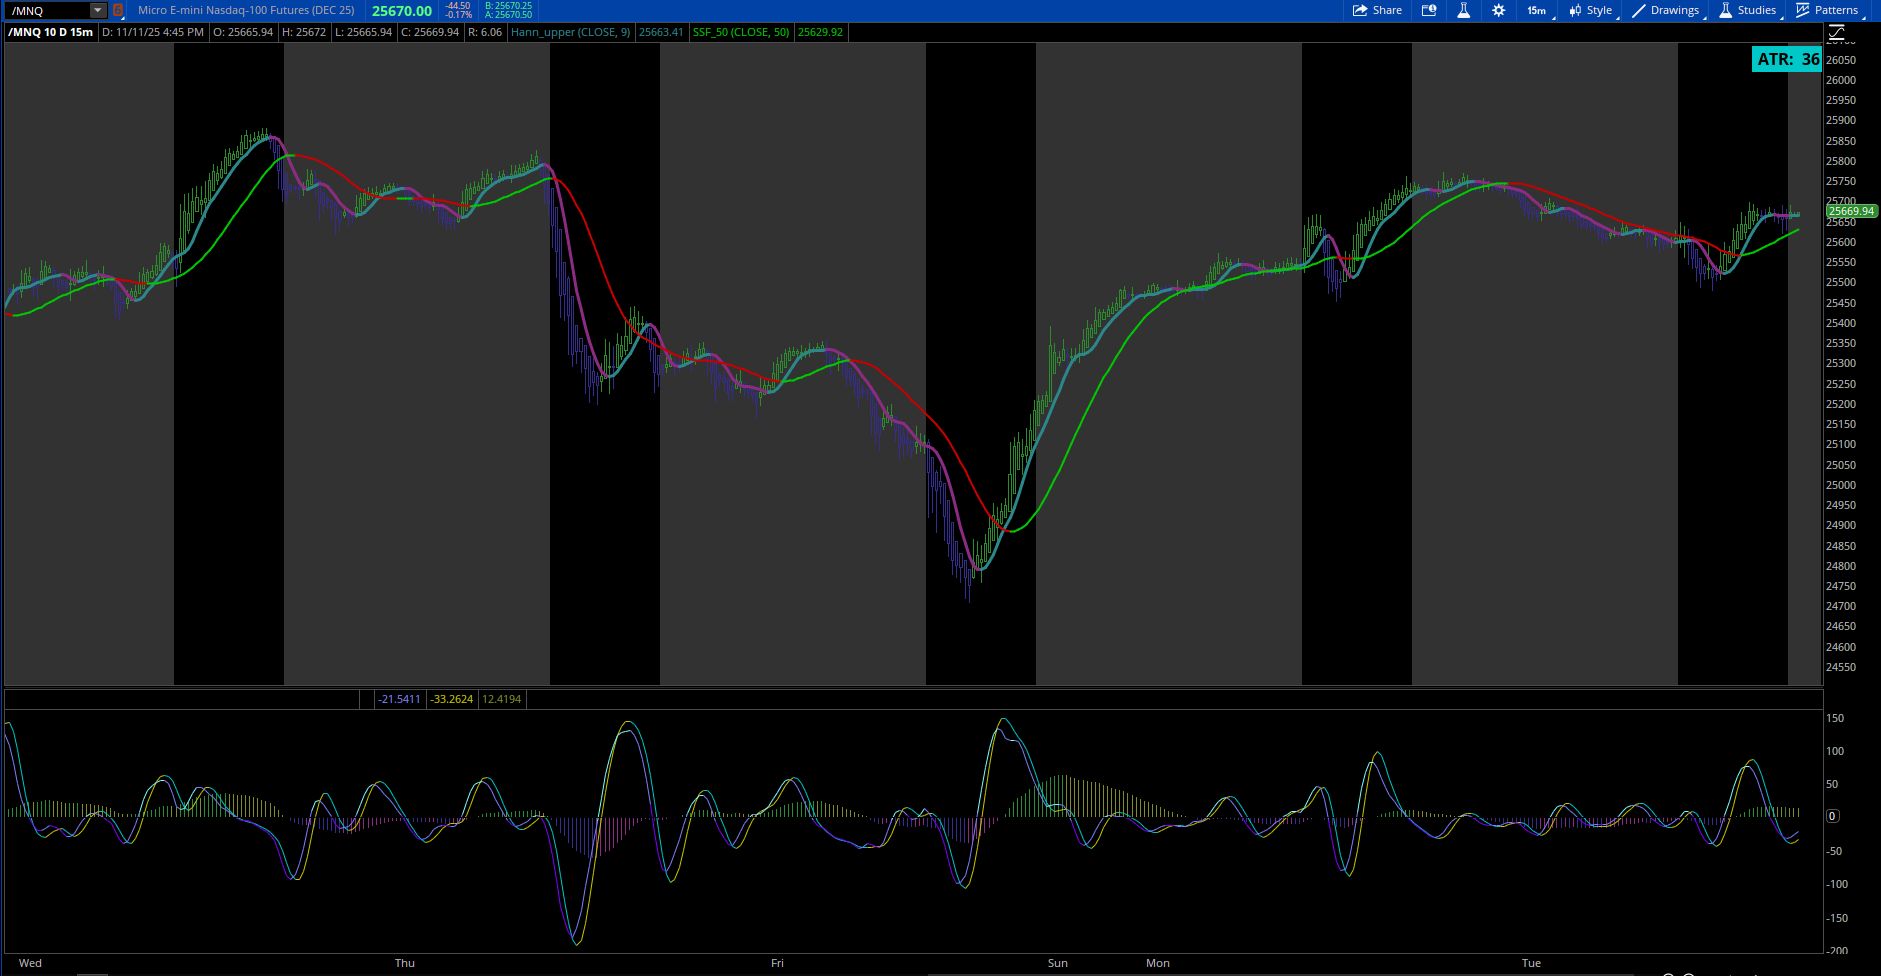This screenshot has height=976, width=1881.
Task: Click the SSF_50 (CLOSE, 50) study label
Action: point(742,32)
